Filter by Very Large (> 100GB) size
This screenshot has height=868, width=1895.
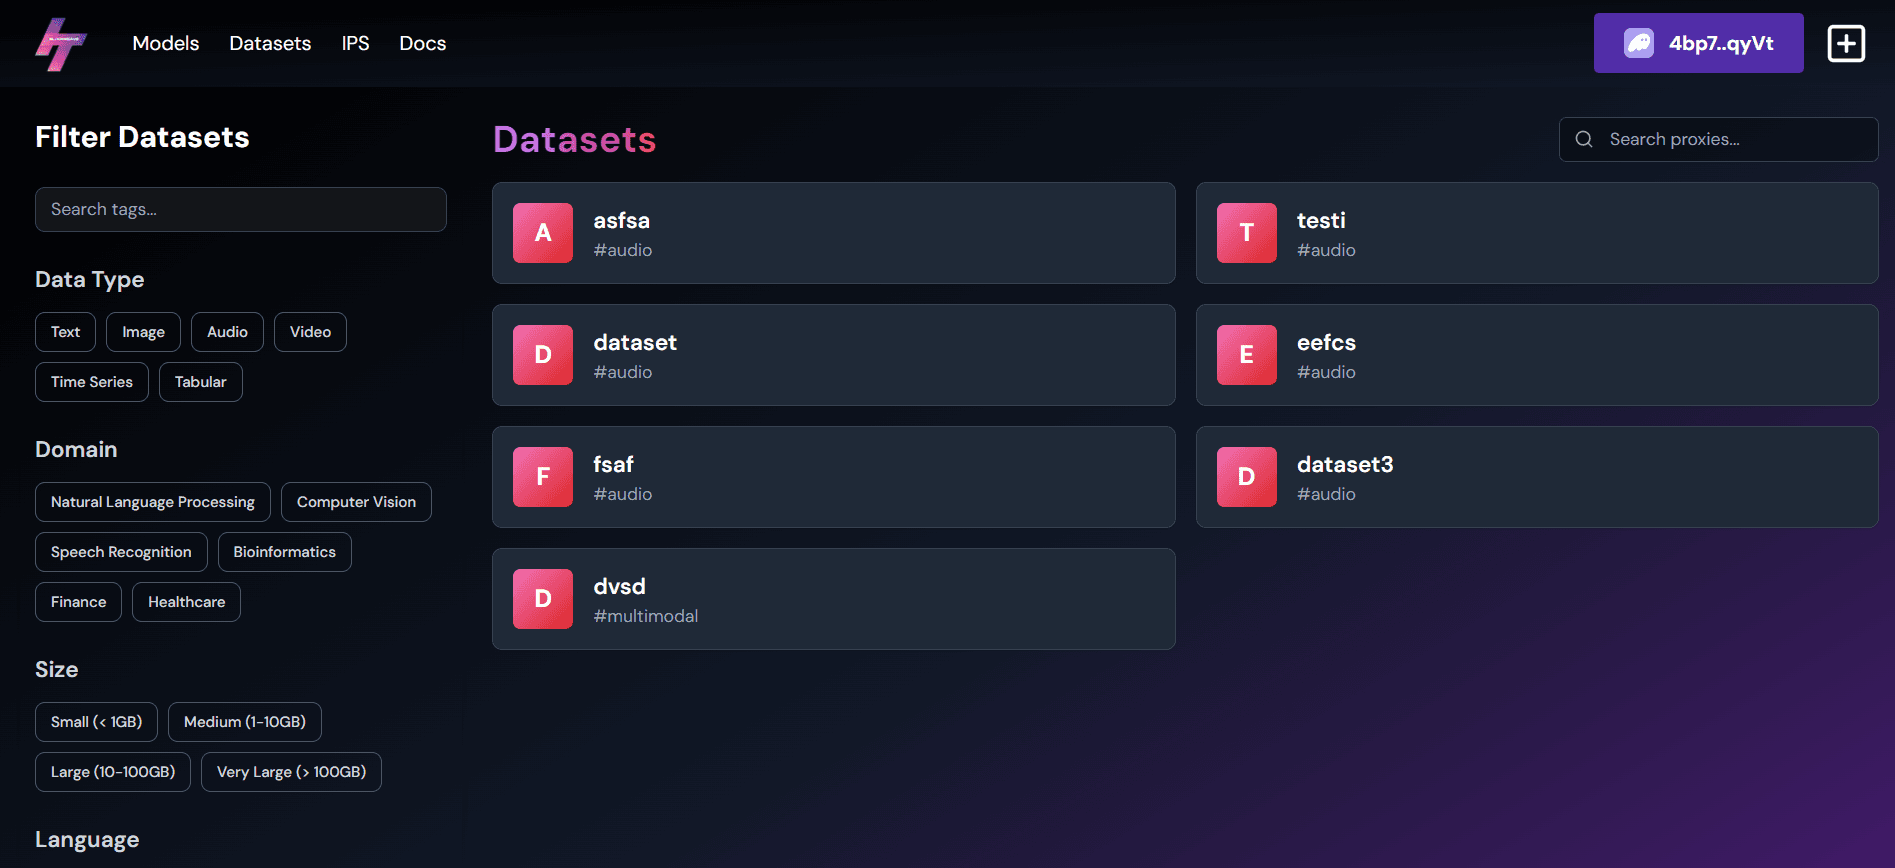tap(291, 772)
